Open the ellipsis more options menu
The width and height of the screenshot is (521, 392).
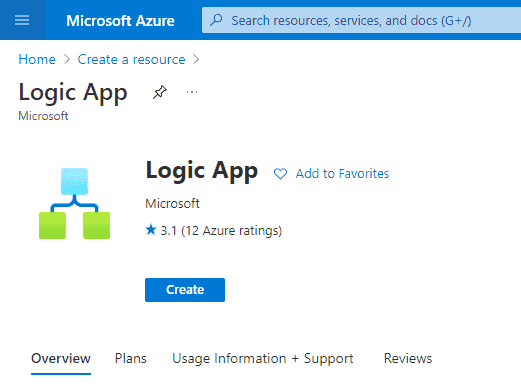(x=192, y=92)
